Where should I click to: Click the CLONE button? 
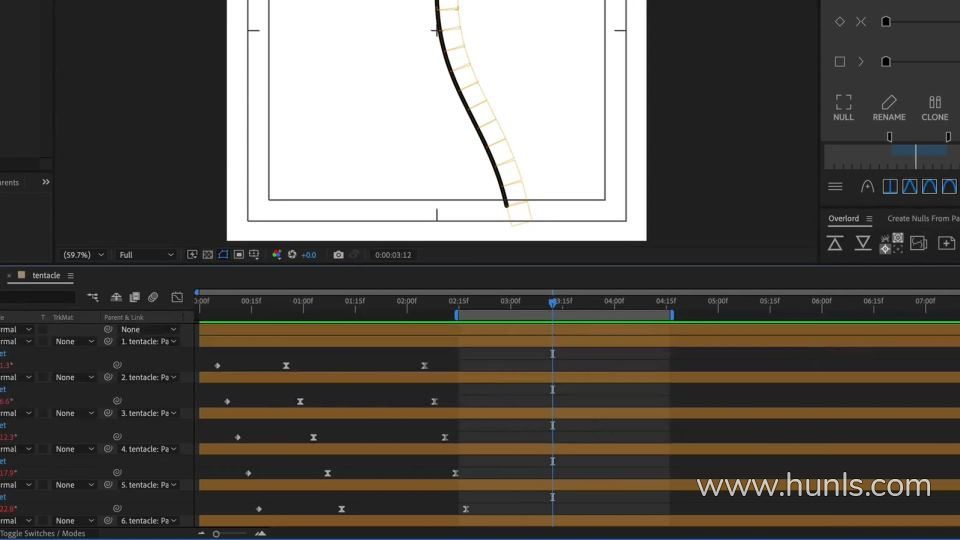(x=935, y=107)
